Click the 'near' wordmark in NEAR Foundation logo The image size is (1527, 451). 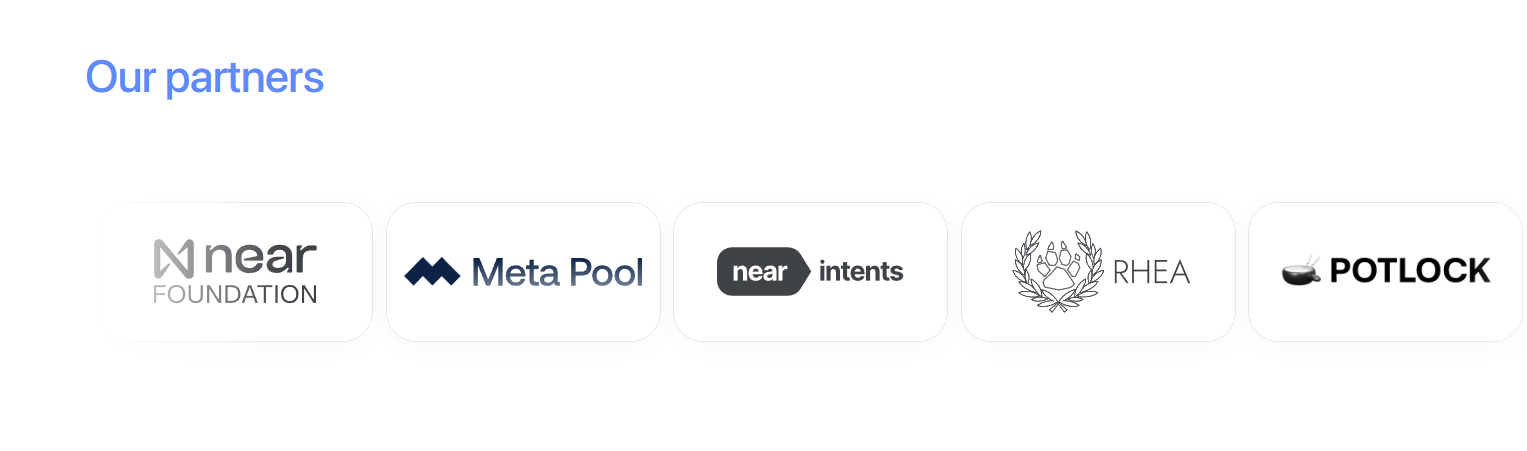click(260, 259)
